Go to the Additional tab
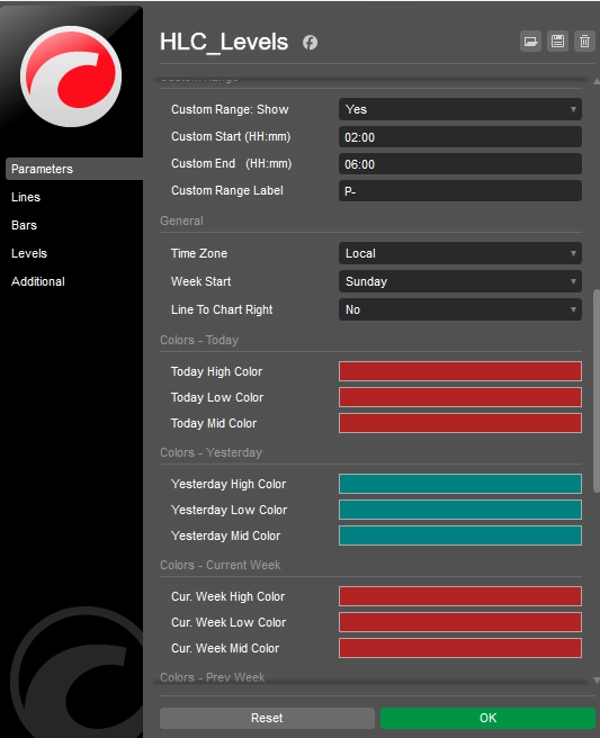This screenshot has width=600, height=738. click(38, 281)
